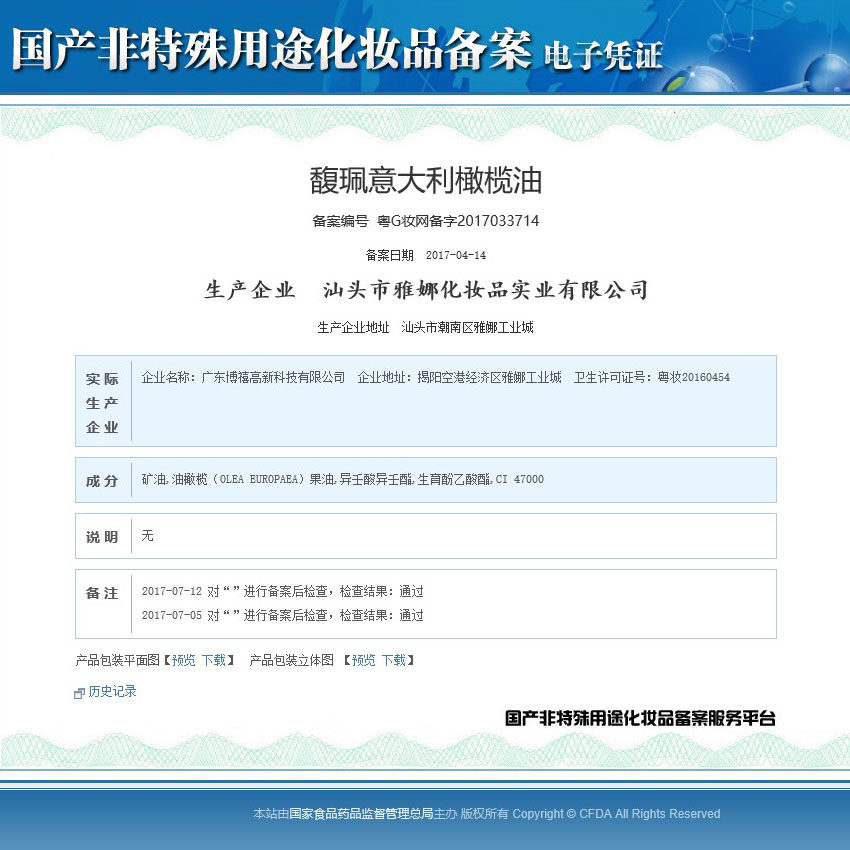Image resolution: width=850 pixels, height=850 pixels.
Task: Click manufacturer address 汕头市潮南区雅娜工业城
Action: point(467,327)
